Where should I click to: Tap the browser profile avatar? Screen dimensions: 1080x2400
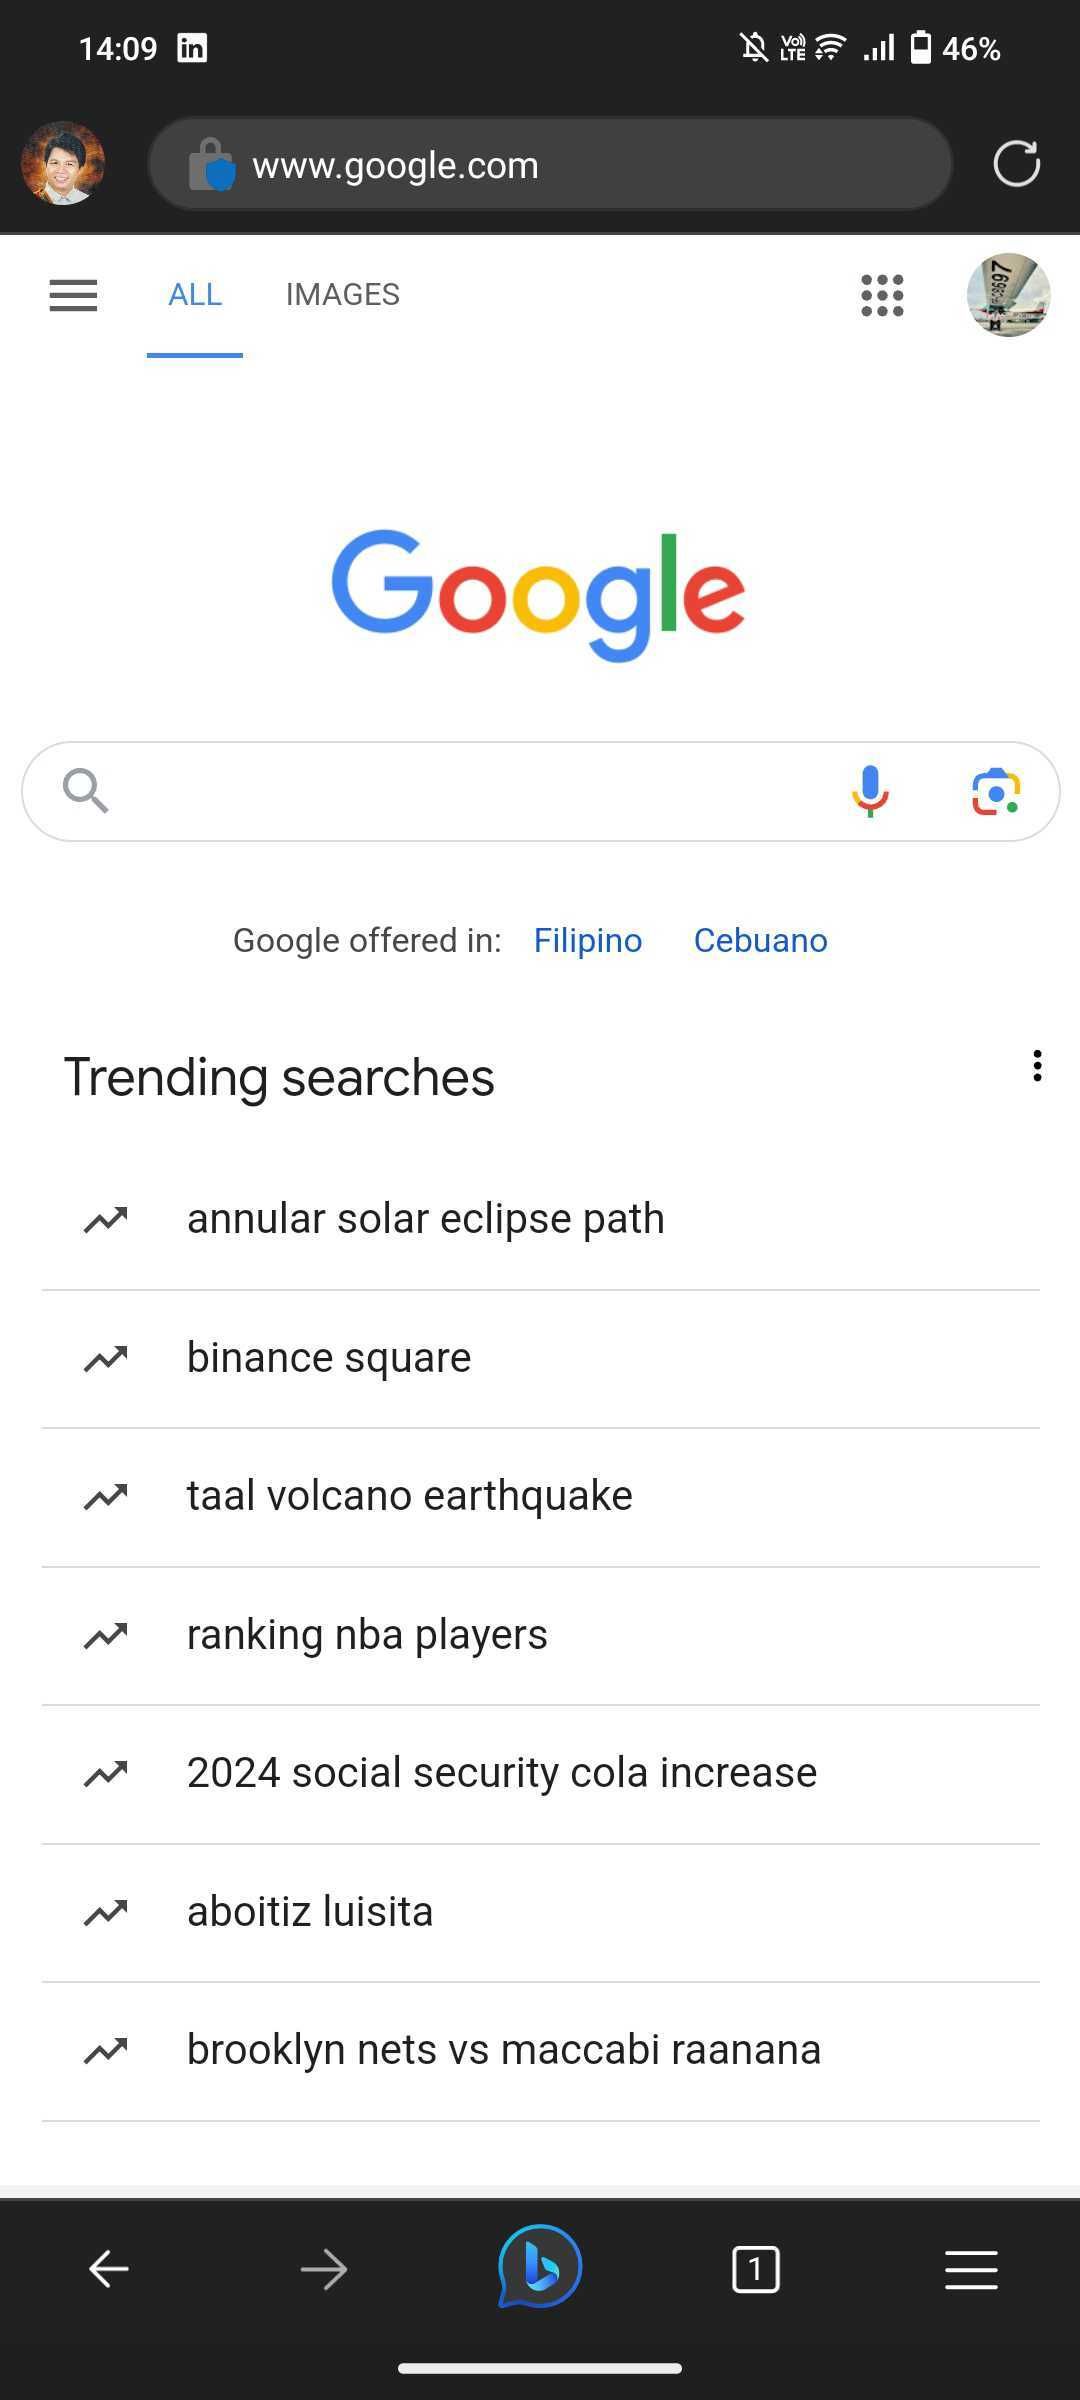click(63, 164)
